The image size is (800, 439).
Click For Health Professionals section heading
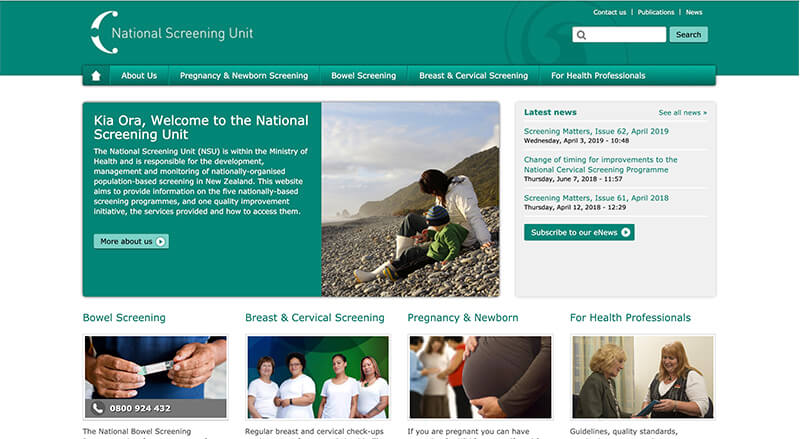630,318
